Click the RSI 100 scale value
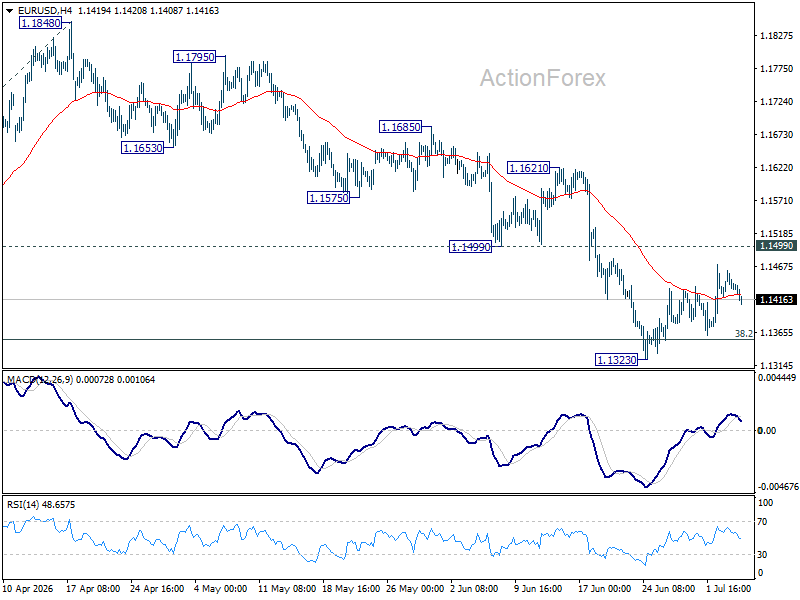This screenshot has height=600, width=800. tap(765, 503)
